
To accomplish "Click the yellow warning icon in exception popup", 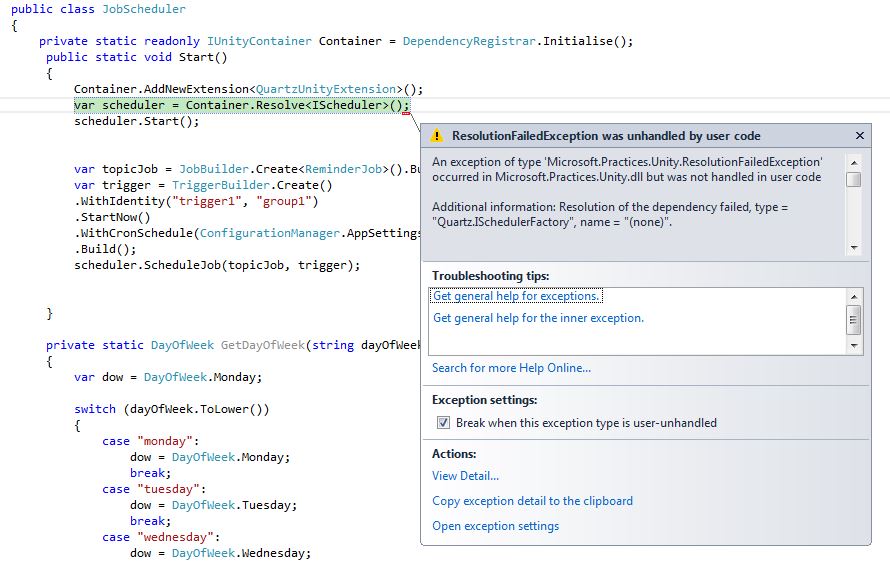I will [x=437, y=136].
